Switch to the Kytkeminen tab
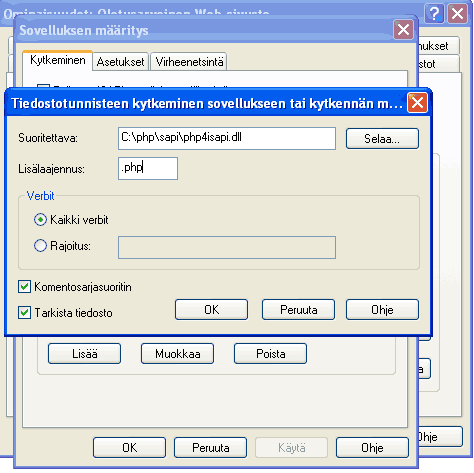The image size is (474, 473). (58, 60)
